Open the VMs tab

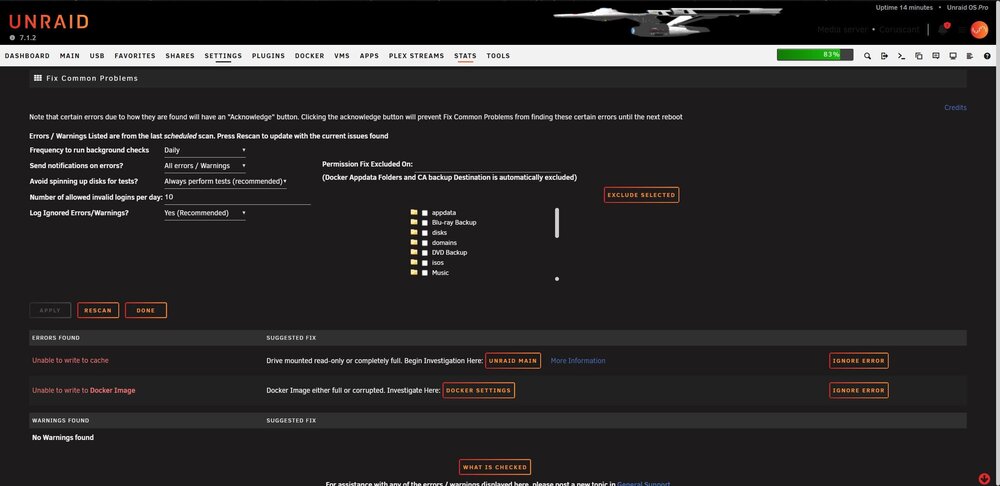point(342,56)
